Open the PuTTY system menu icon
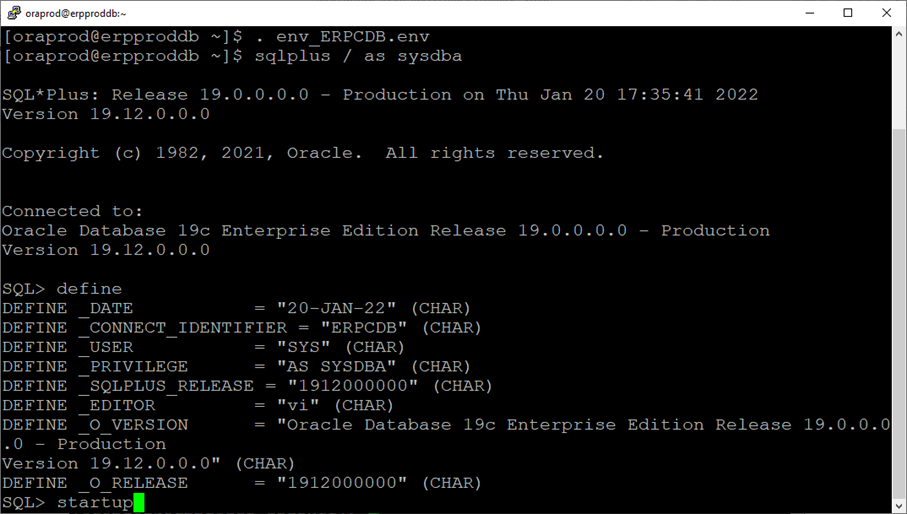Image resolution: width=907 pixels, height=514 pixels. pyautogui.click(x=14, y=13)
